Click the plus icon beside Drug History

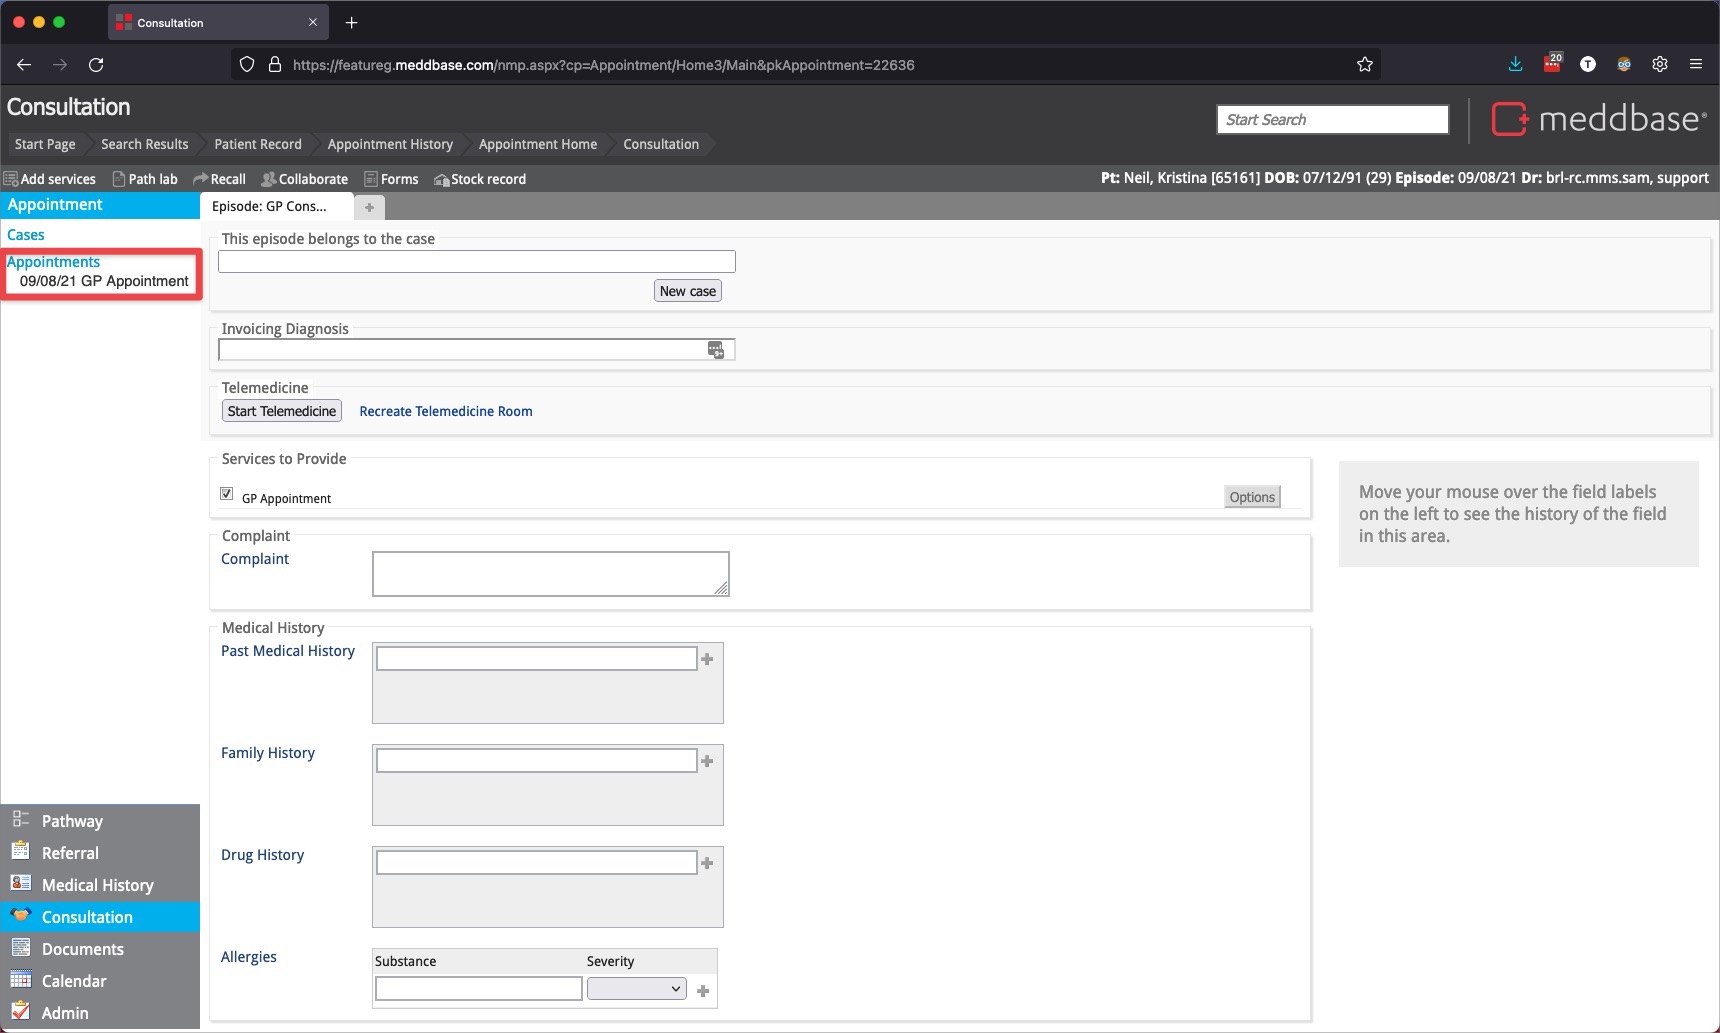[x=707, y=863]
